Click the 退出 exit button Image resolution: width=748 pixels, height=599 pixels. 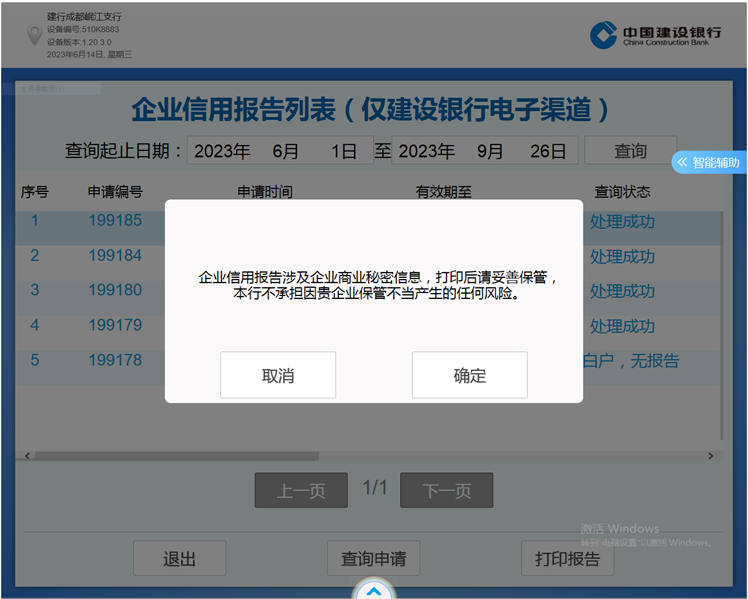pyautogui.click(x=180, y=559)
